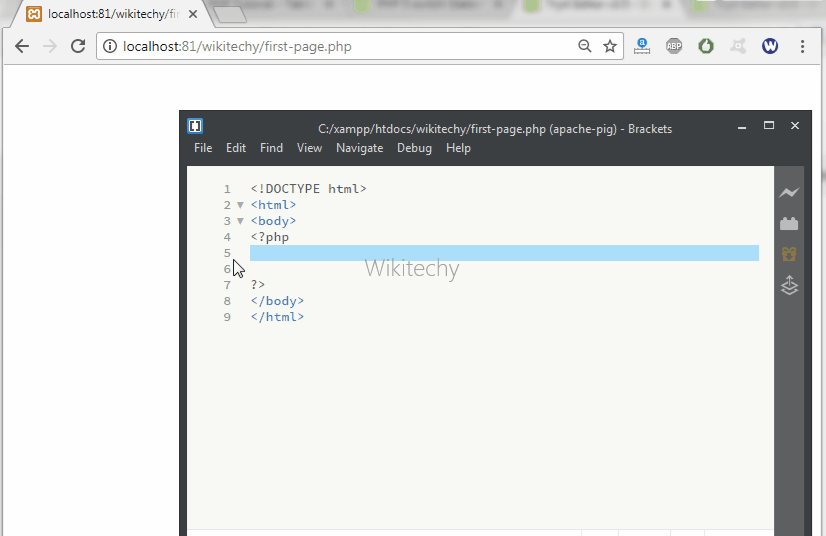The width and height of the screenshot is (826, 536).
Task: Open the Navigate menu in Brackets
Action: pyautogui.click(x=359, y=148)
